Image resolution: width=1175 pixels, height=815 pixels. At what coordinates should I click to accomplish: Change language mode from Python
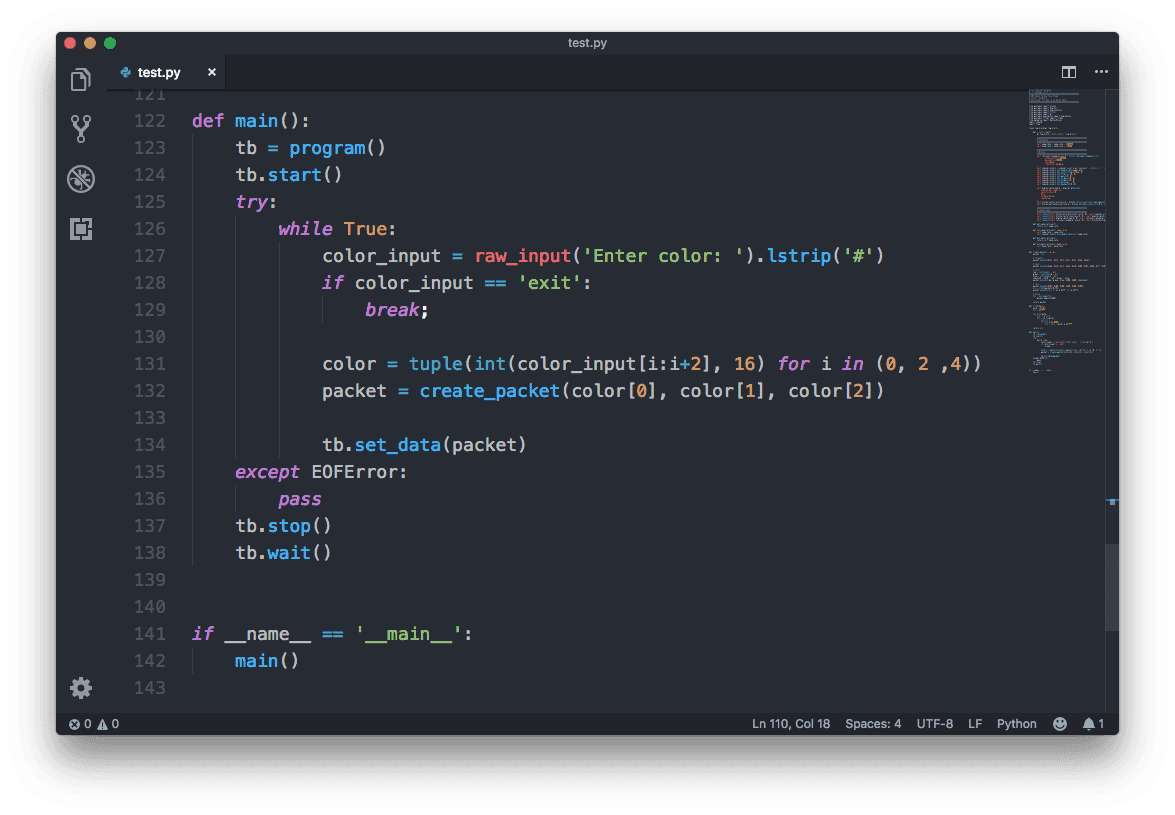point(1016,724)
